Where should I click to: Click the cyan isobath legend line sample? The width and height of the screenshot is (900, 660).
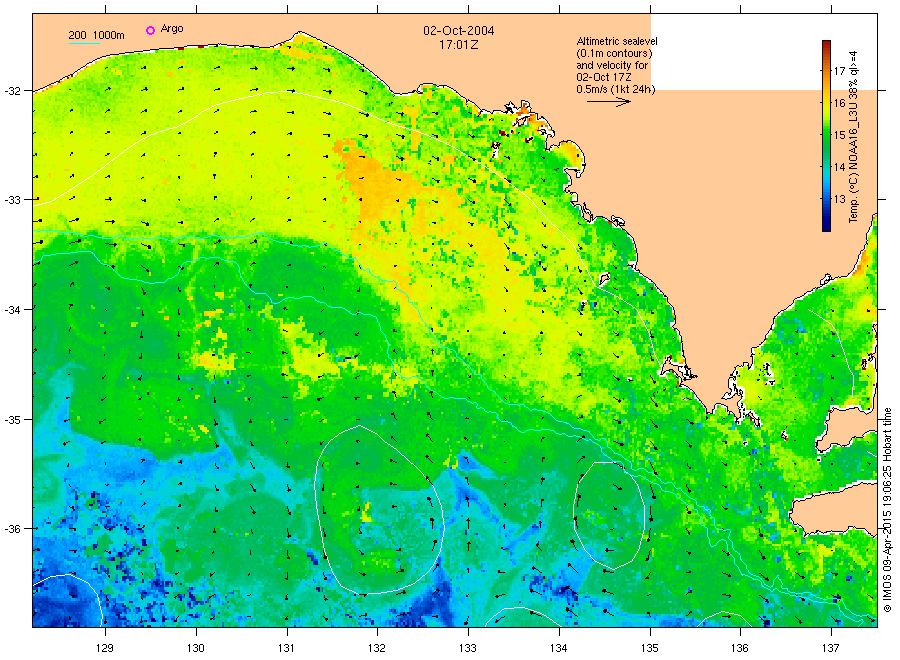click(84, 43)
